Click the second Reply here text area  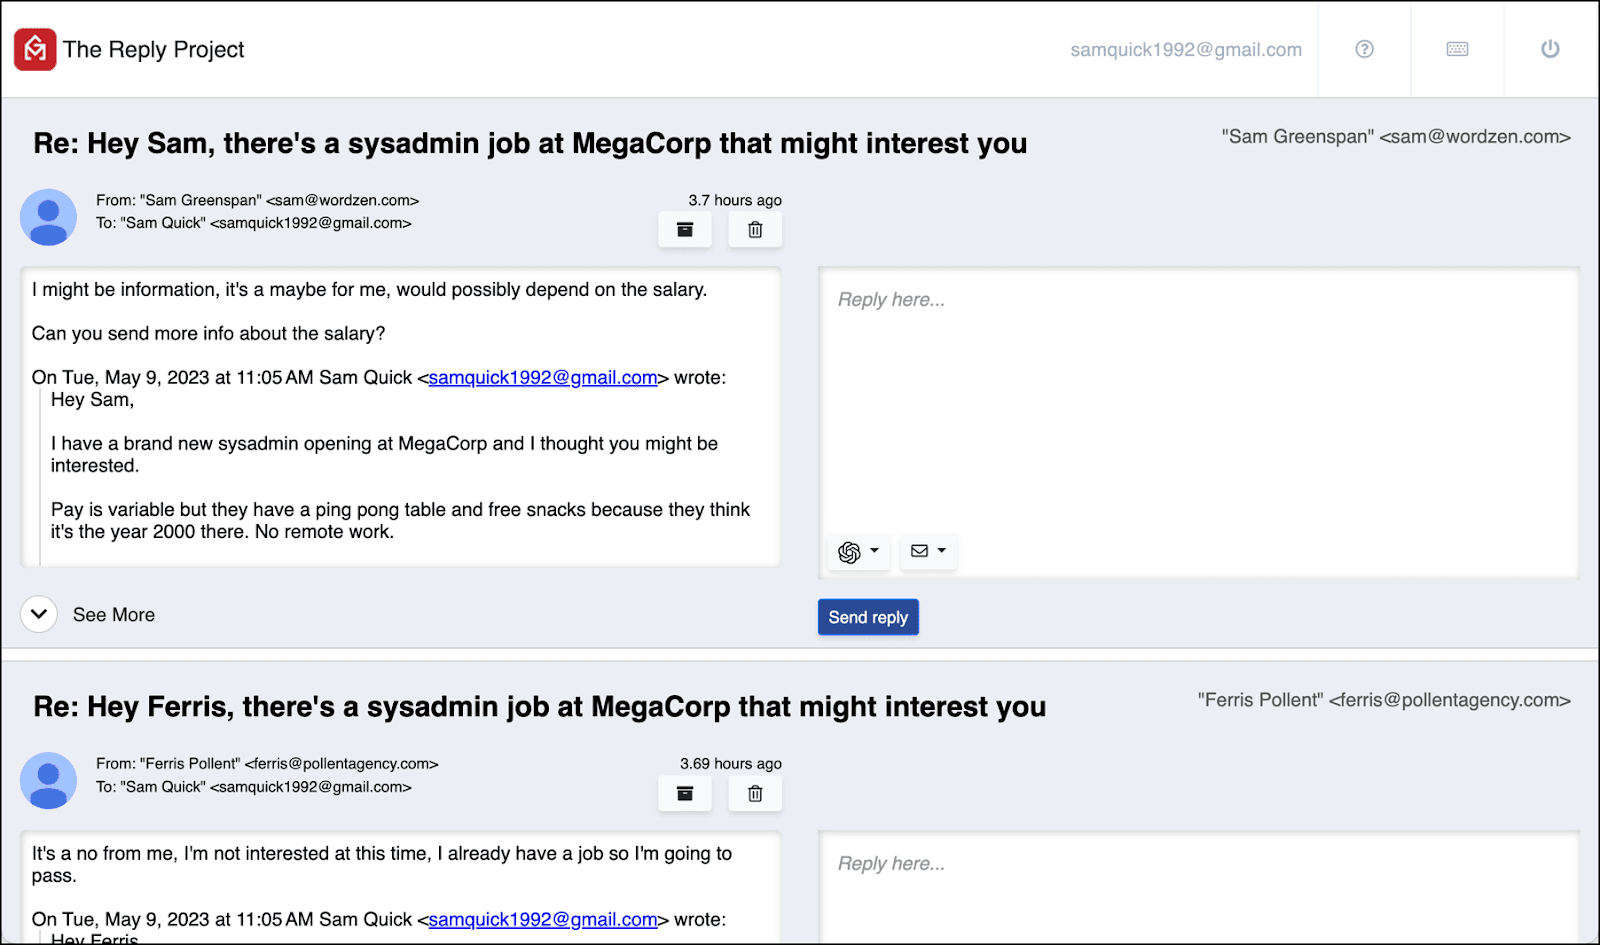tap(1199, 888)
